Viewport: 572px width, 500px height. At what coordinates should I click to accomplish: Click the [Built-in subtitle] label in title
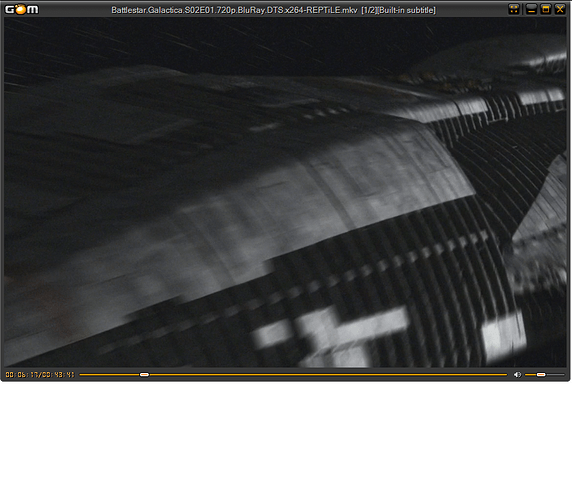pos(407,10)
